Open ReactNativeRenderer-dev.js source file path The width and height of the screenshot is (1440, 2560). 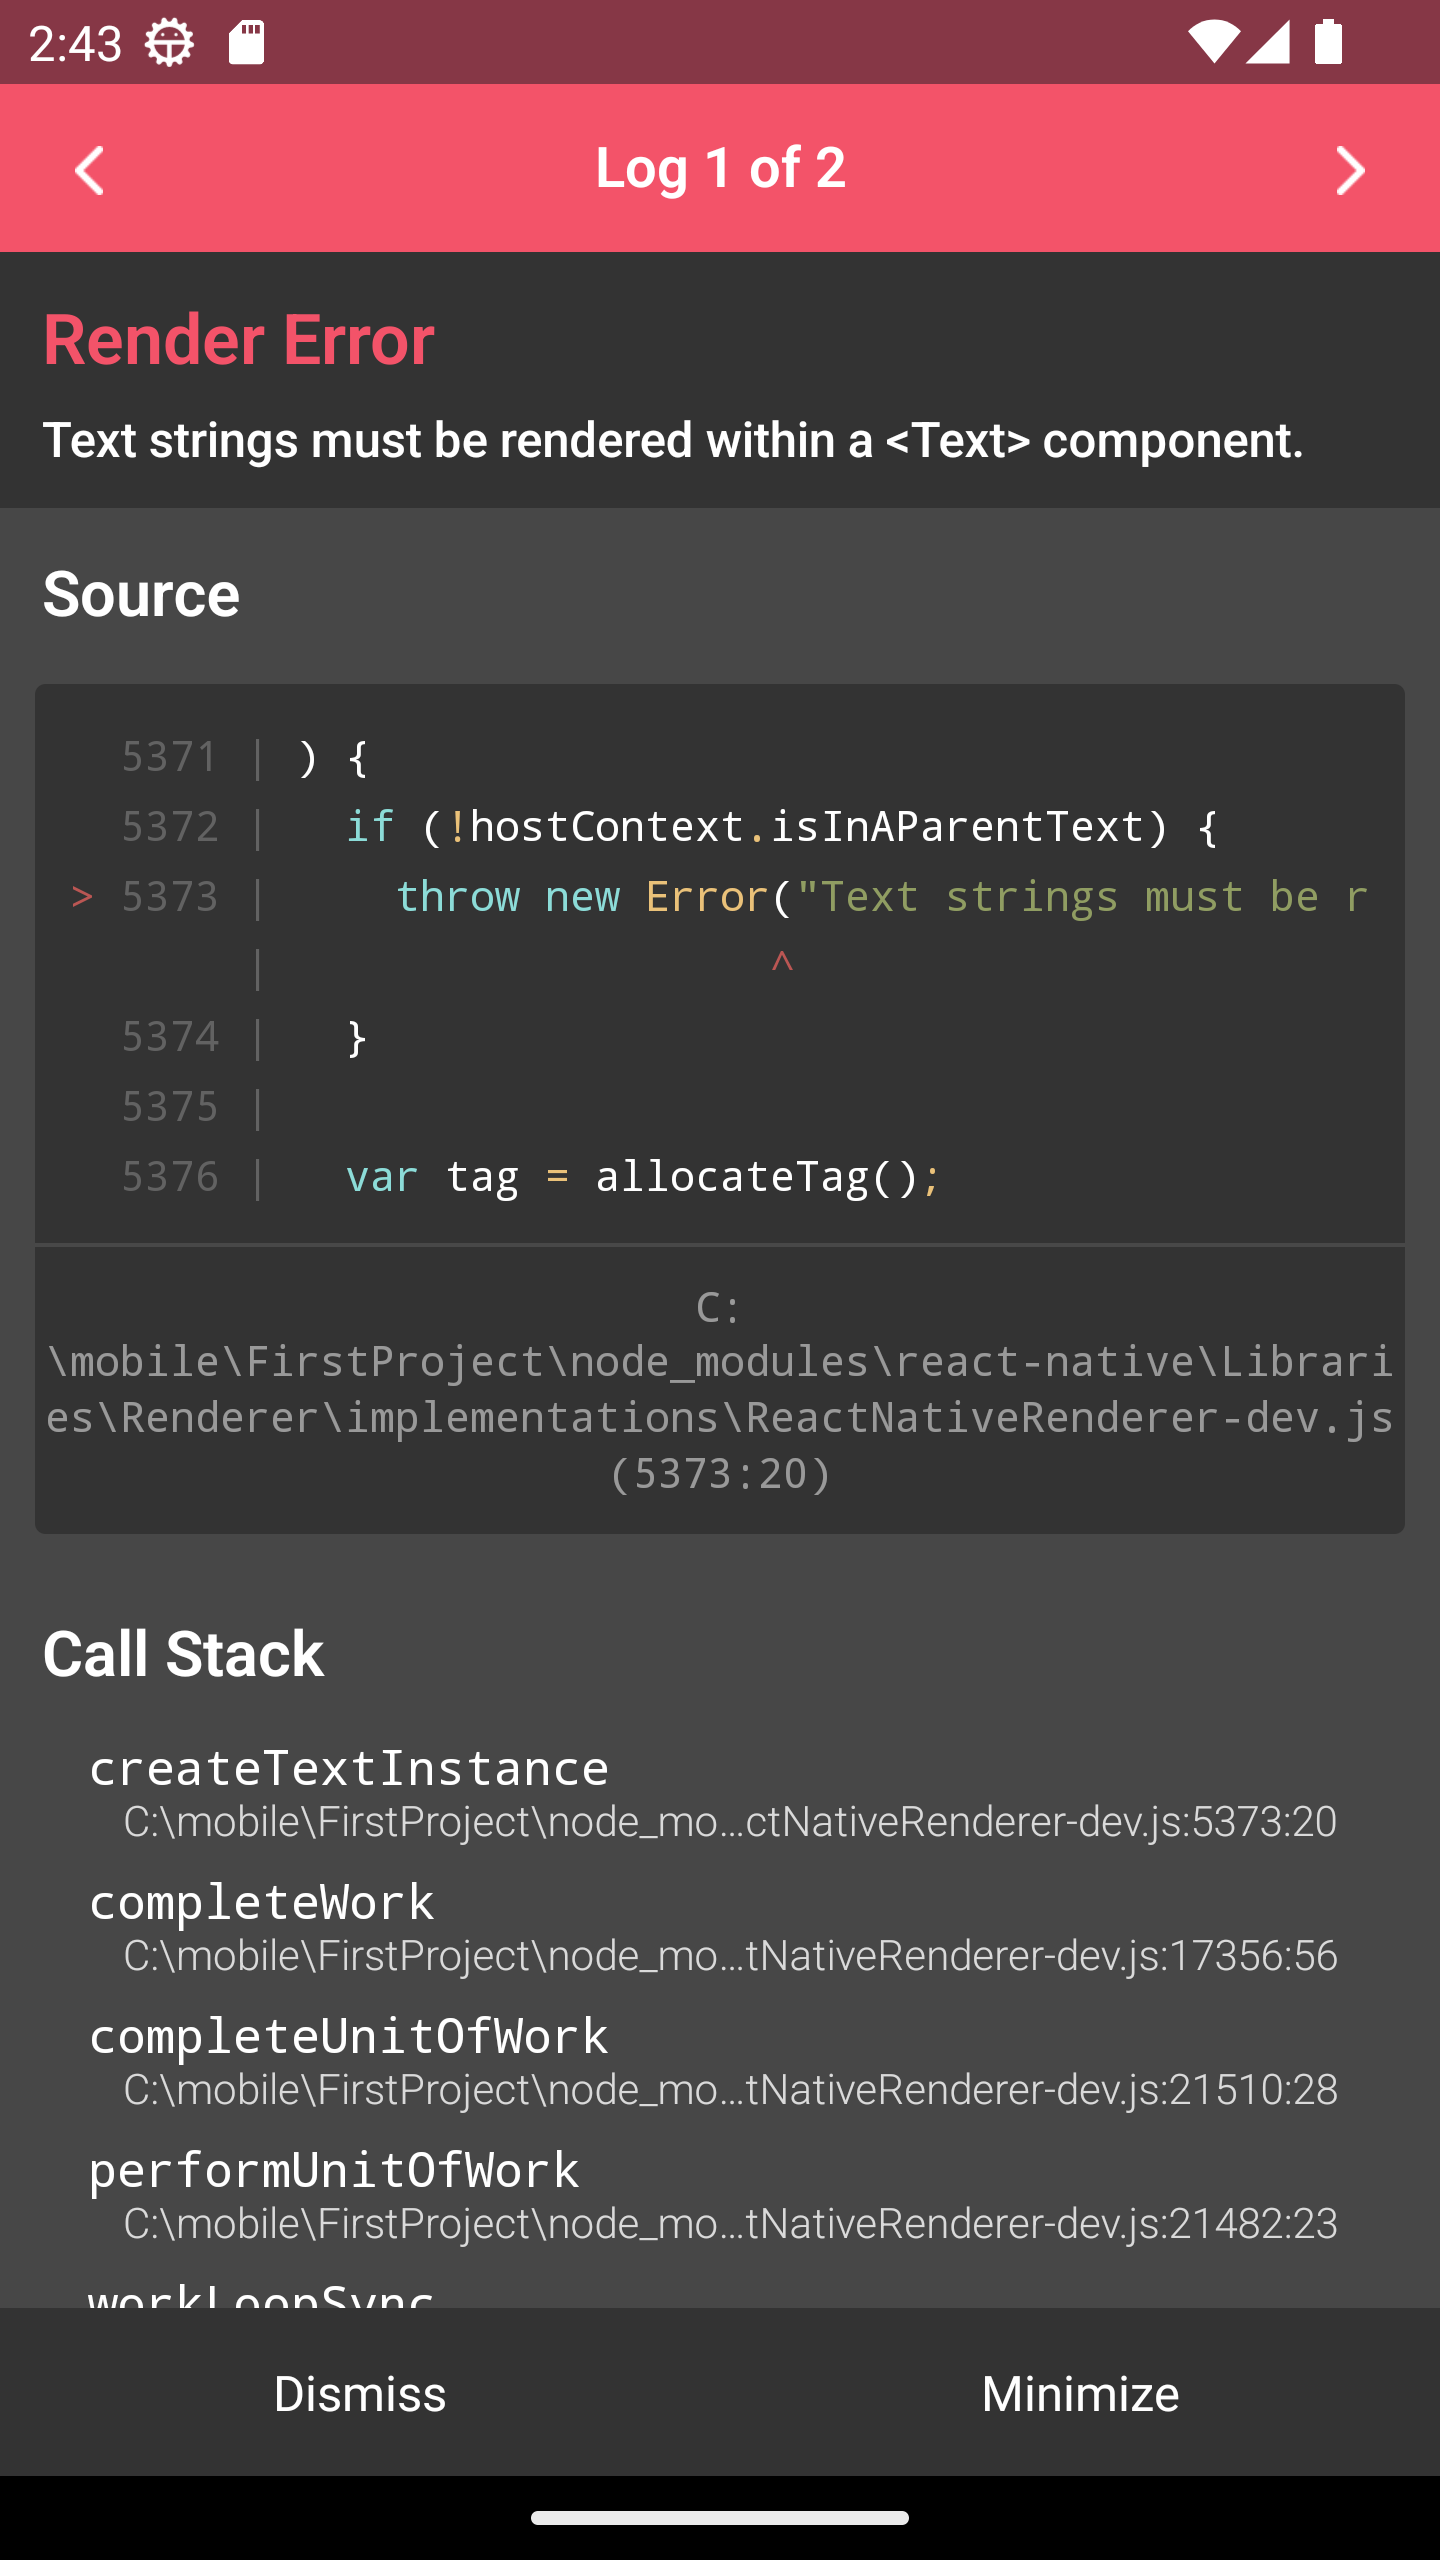[x=720, y=1390]
